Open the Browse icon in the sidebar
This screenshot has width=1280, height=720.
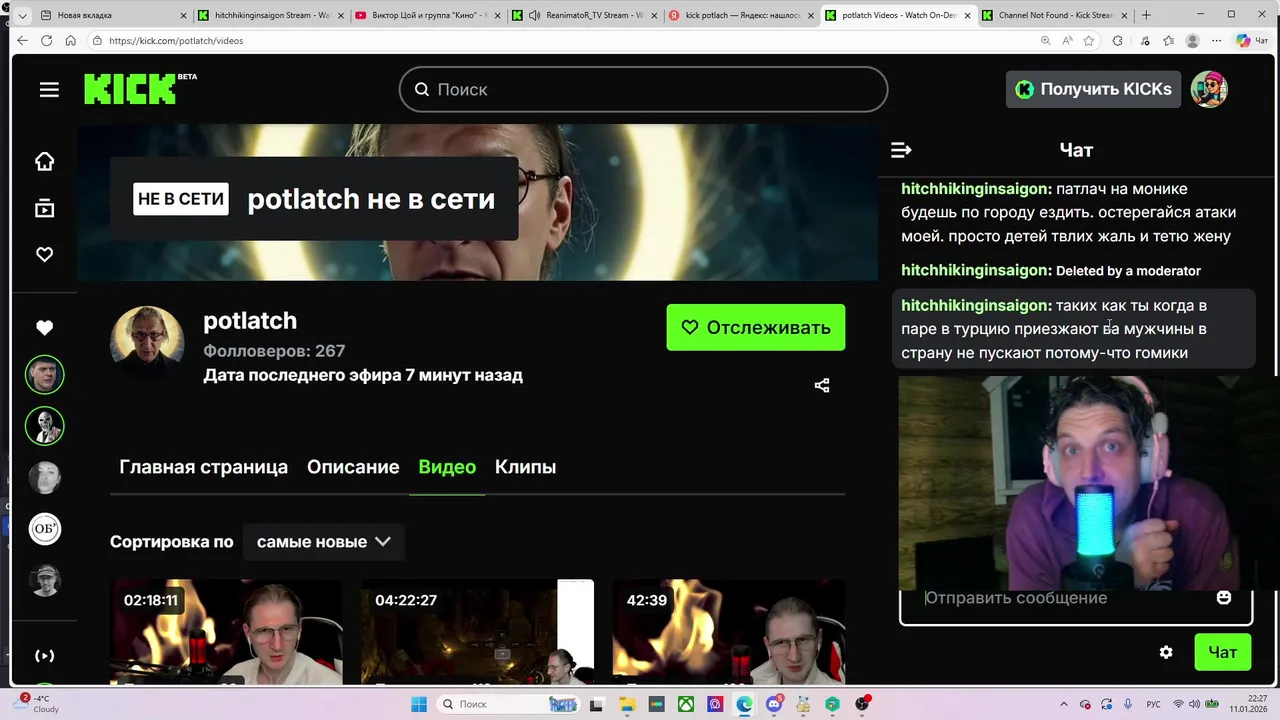tap(44, 208)
